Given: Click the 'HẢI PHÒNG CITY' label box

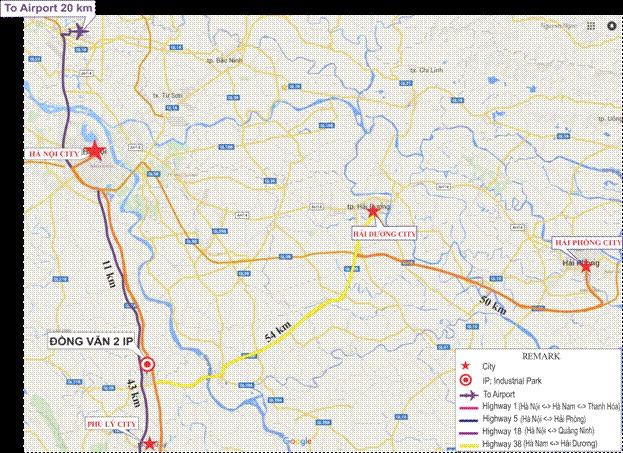Looking at the screenshot, I should (x=587, y=243).
